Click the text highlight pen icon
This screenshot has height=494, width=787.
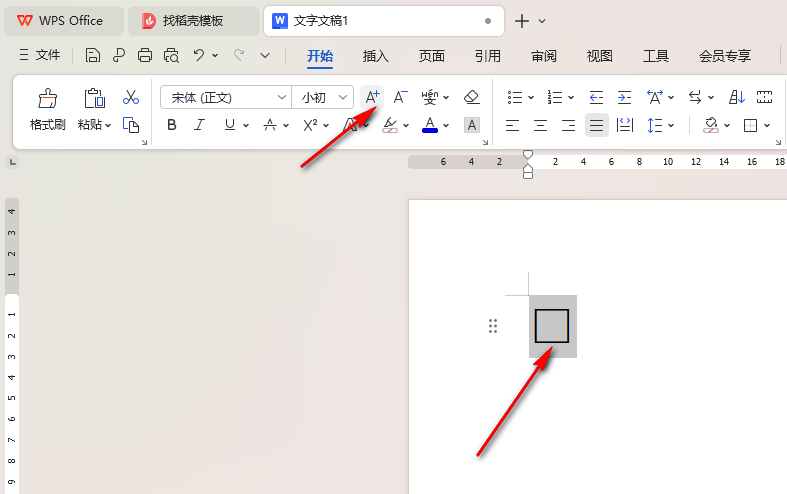click(x=390, y=125)
